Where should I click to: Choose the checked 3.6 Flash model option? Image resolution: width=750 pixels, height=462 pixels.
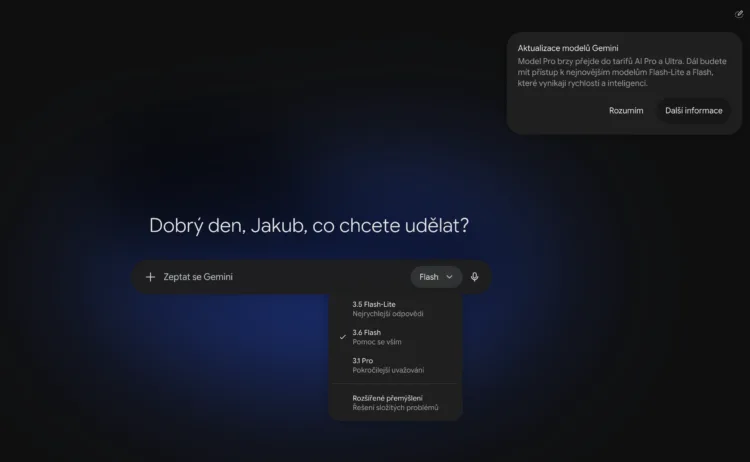point(396,337)
